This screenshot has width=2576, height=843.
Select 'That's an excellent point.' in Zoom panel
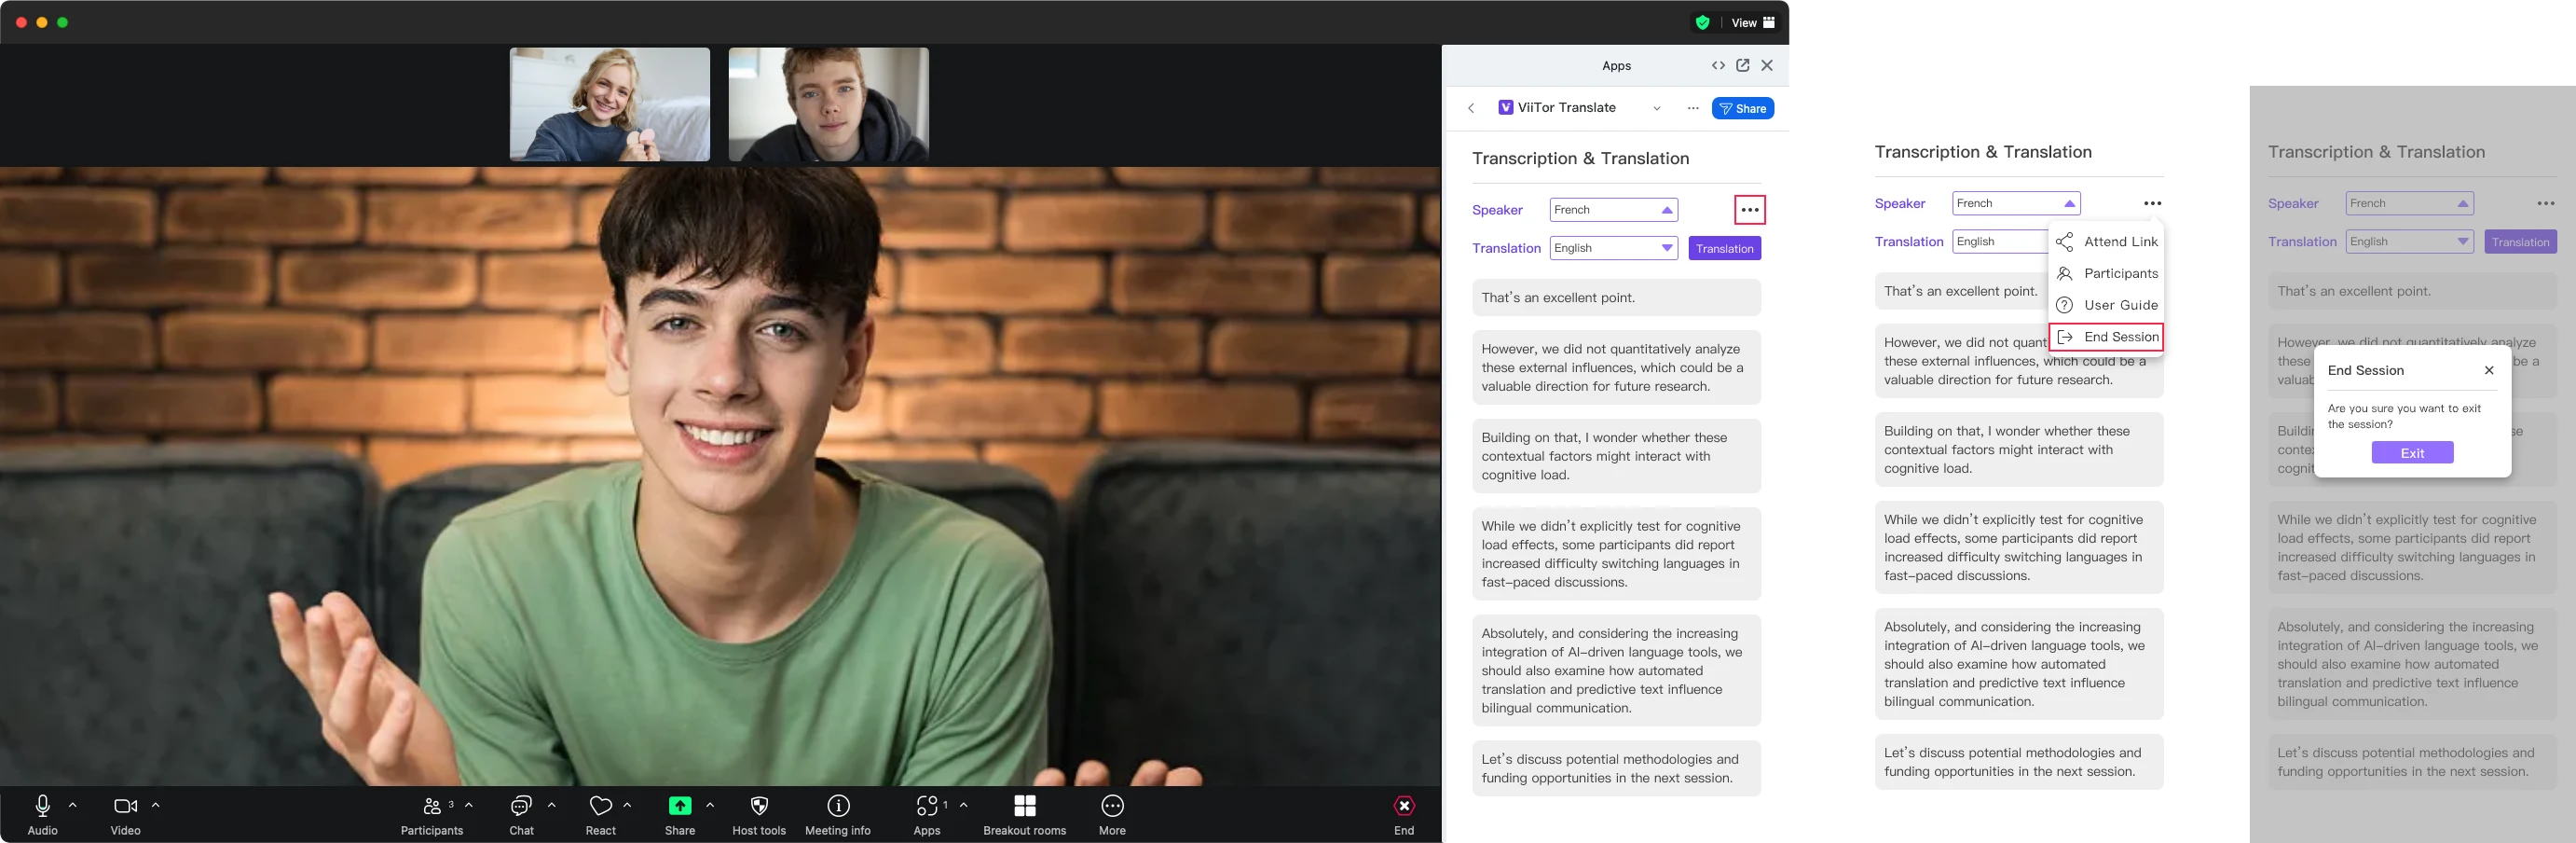click(1616, 298)
